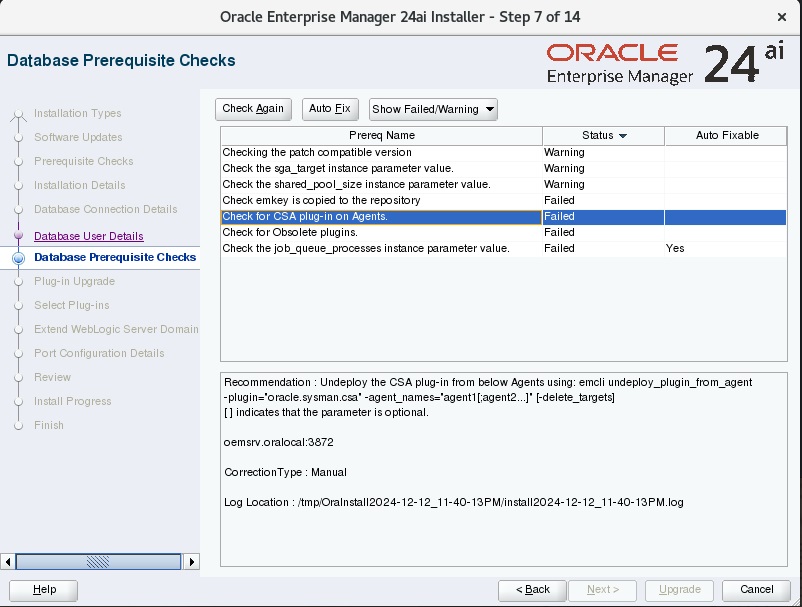802x607 pixels.
Task: Click the Database User Details step bullet
Action: coord(18,235)
